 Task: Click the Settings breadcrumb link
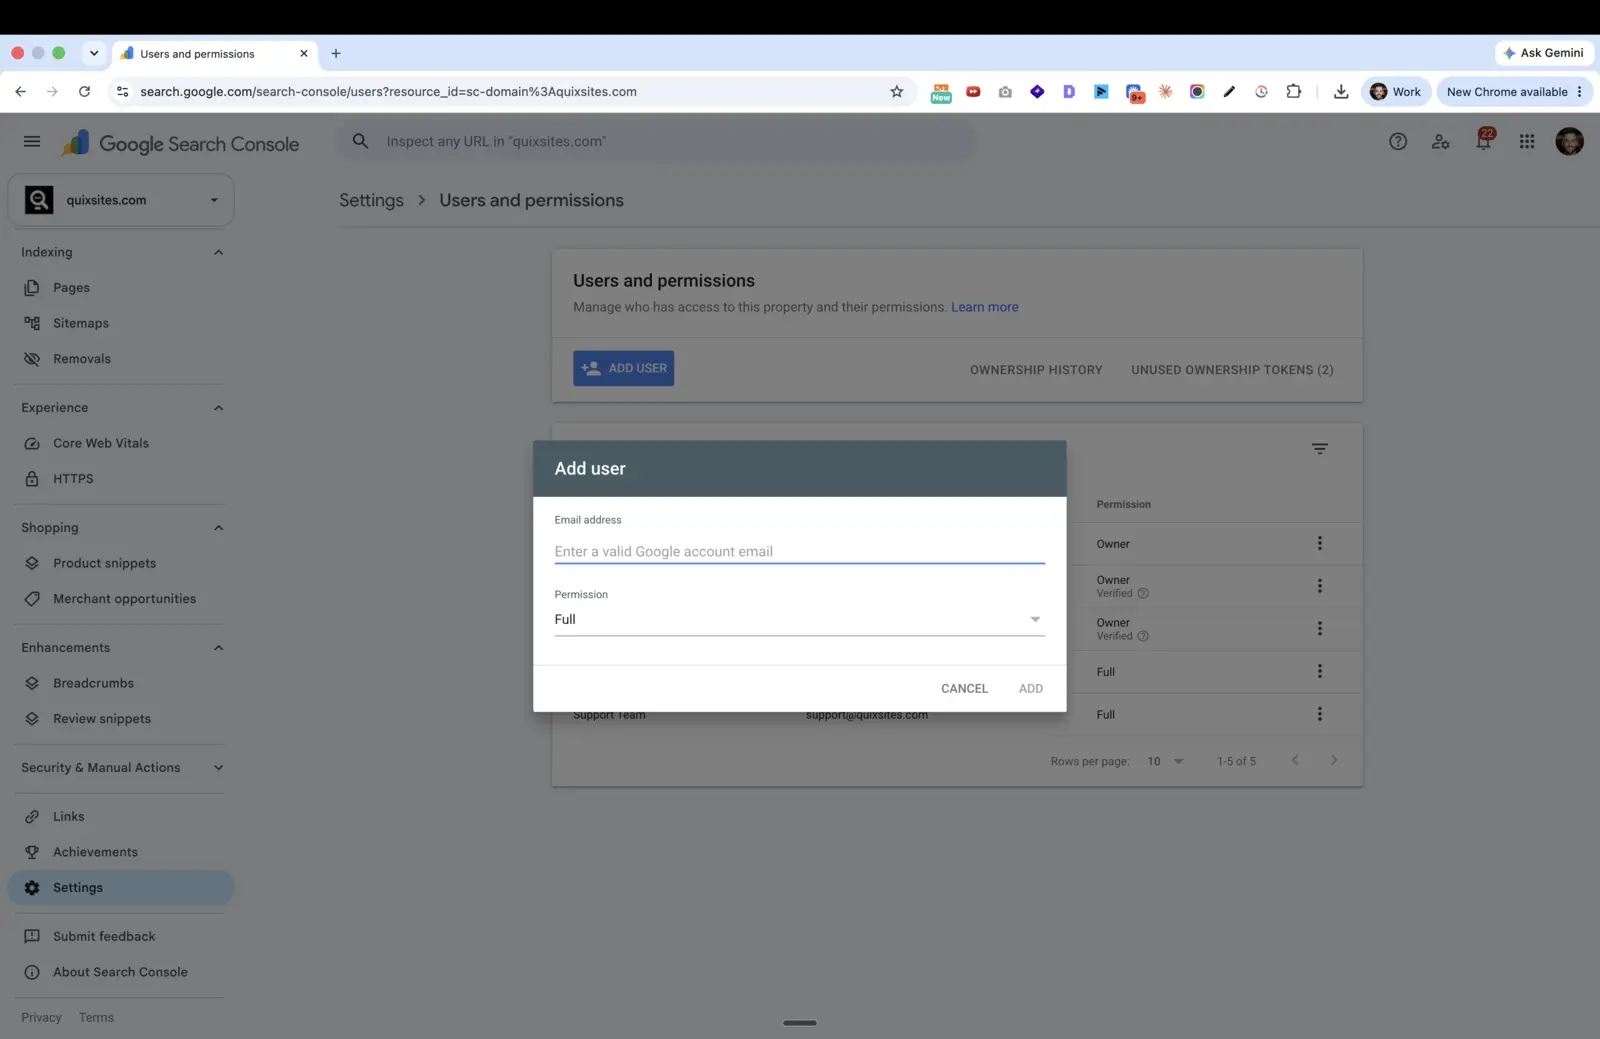coord(371,200)
